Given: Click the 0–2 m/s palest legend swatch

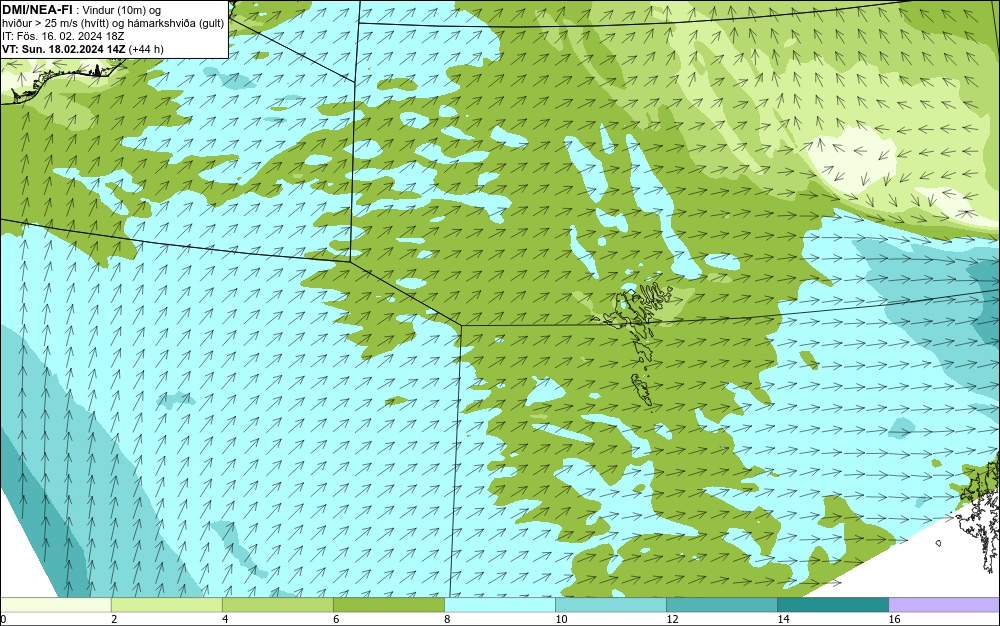Looking at the screenshot, I should pyautogui.click(x=55, y=604).
